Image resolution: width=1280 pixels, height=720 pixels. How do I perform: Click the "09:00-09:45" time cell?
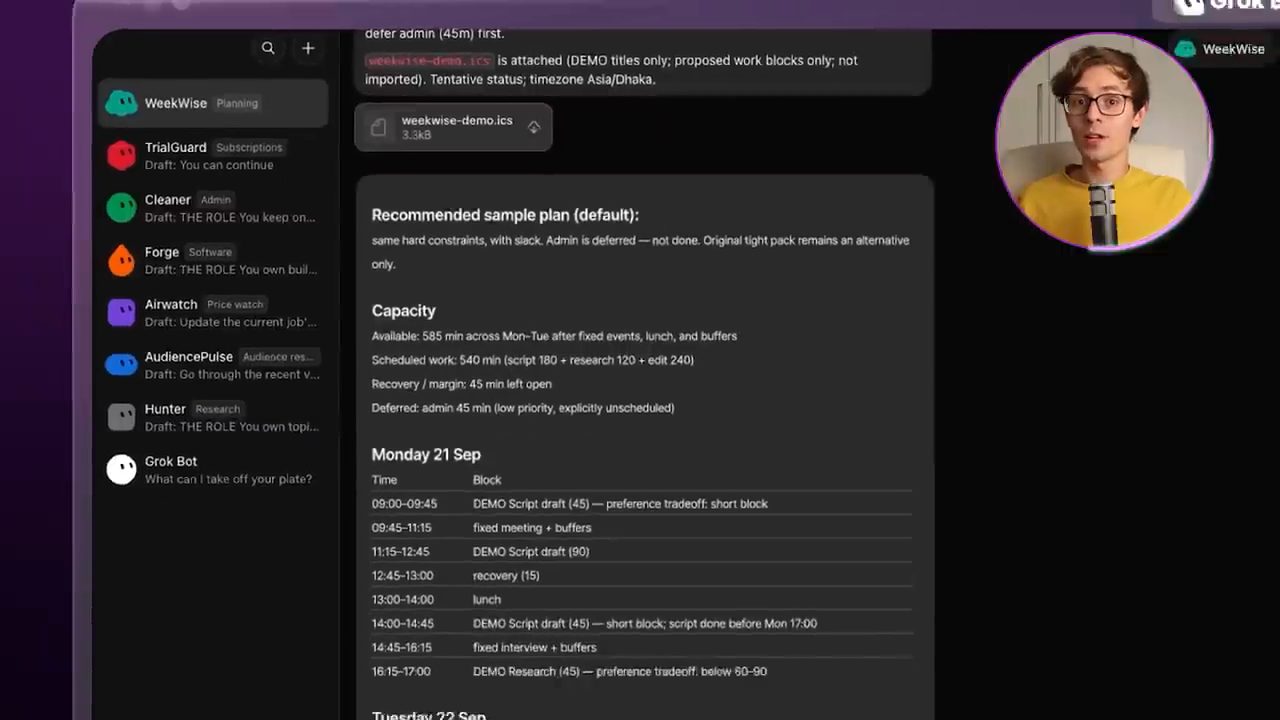404,504
